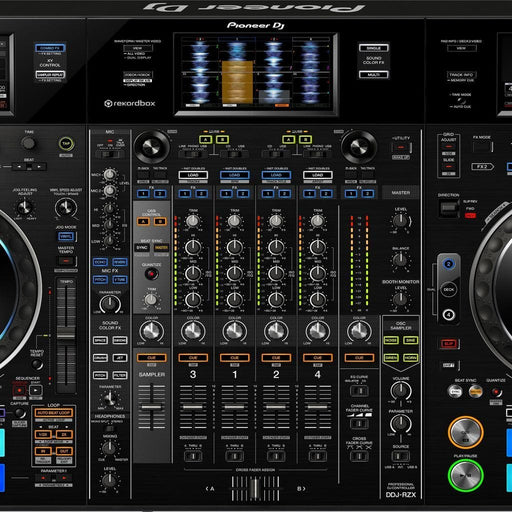Click the channel 1 HI EQ knob
The image size is (512, 512).
235,247
